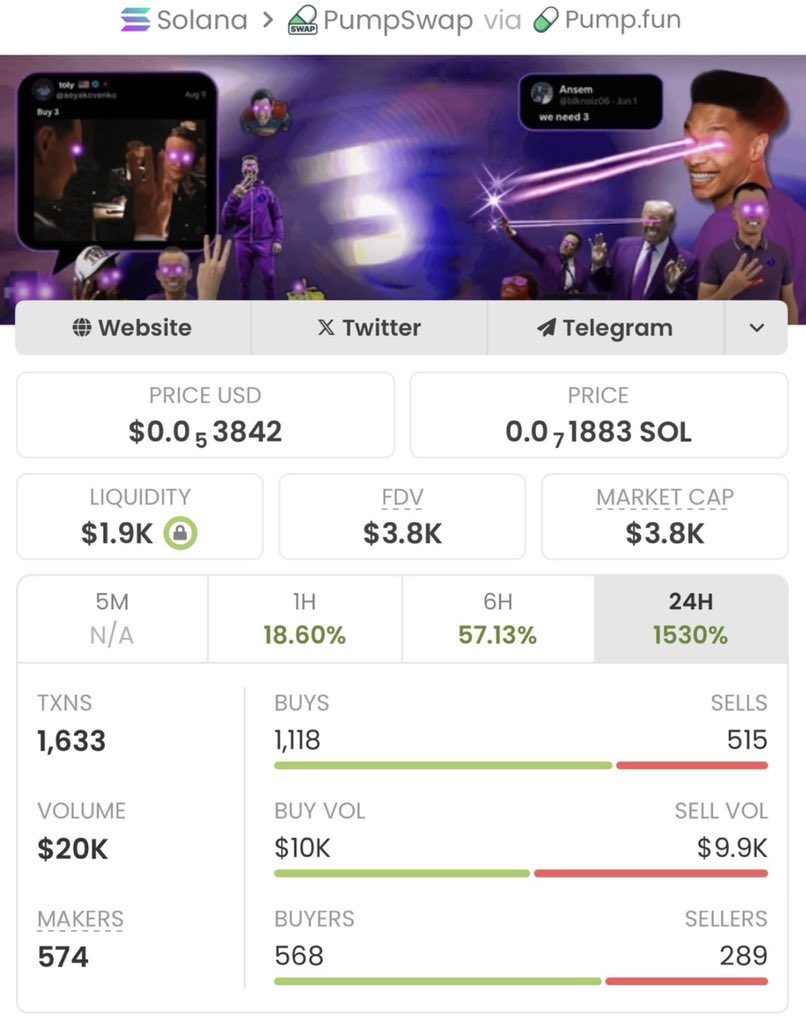Click the PumpSwap logo icon
Viewport: 806px width, 1024px height.
(303, 20)
